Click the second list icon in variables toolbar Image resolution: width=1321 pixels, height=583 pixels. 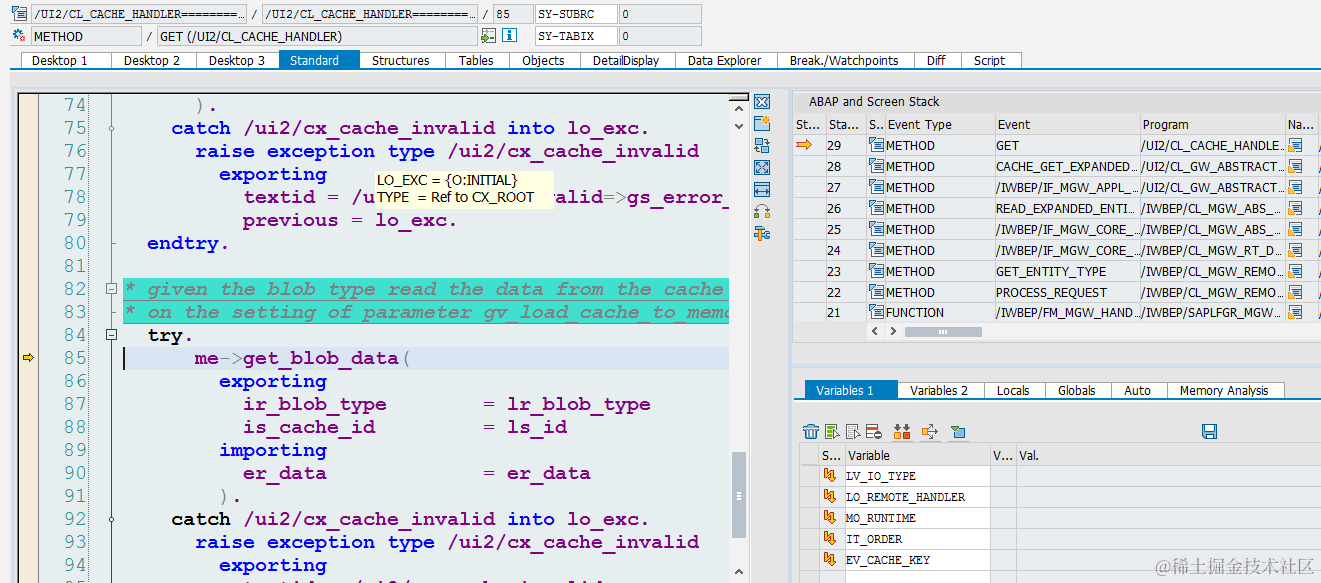point(853,432)
